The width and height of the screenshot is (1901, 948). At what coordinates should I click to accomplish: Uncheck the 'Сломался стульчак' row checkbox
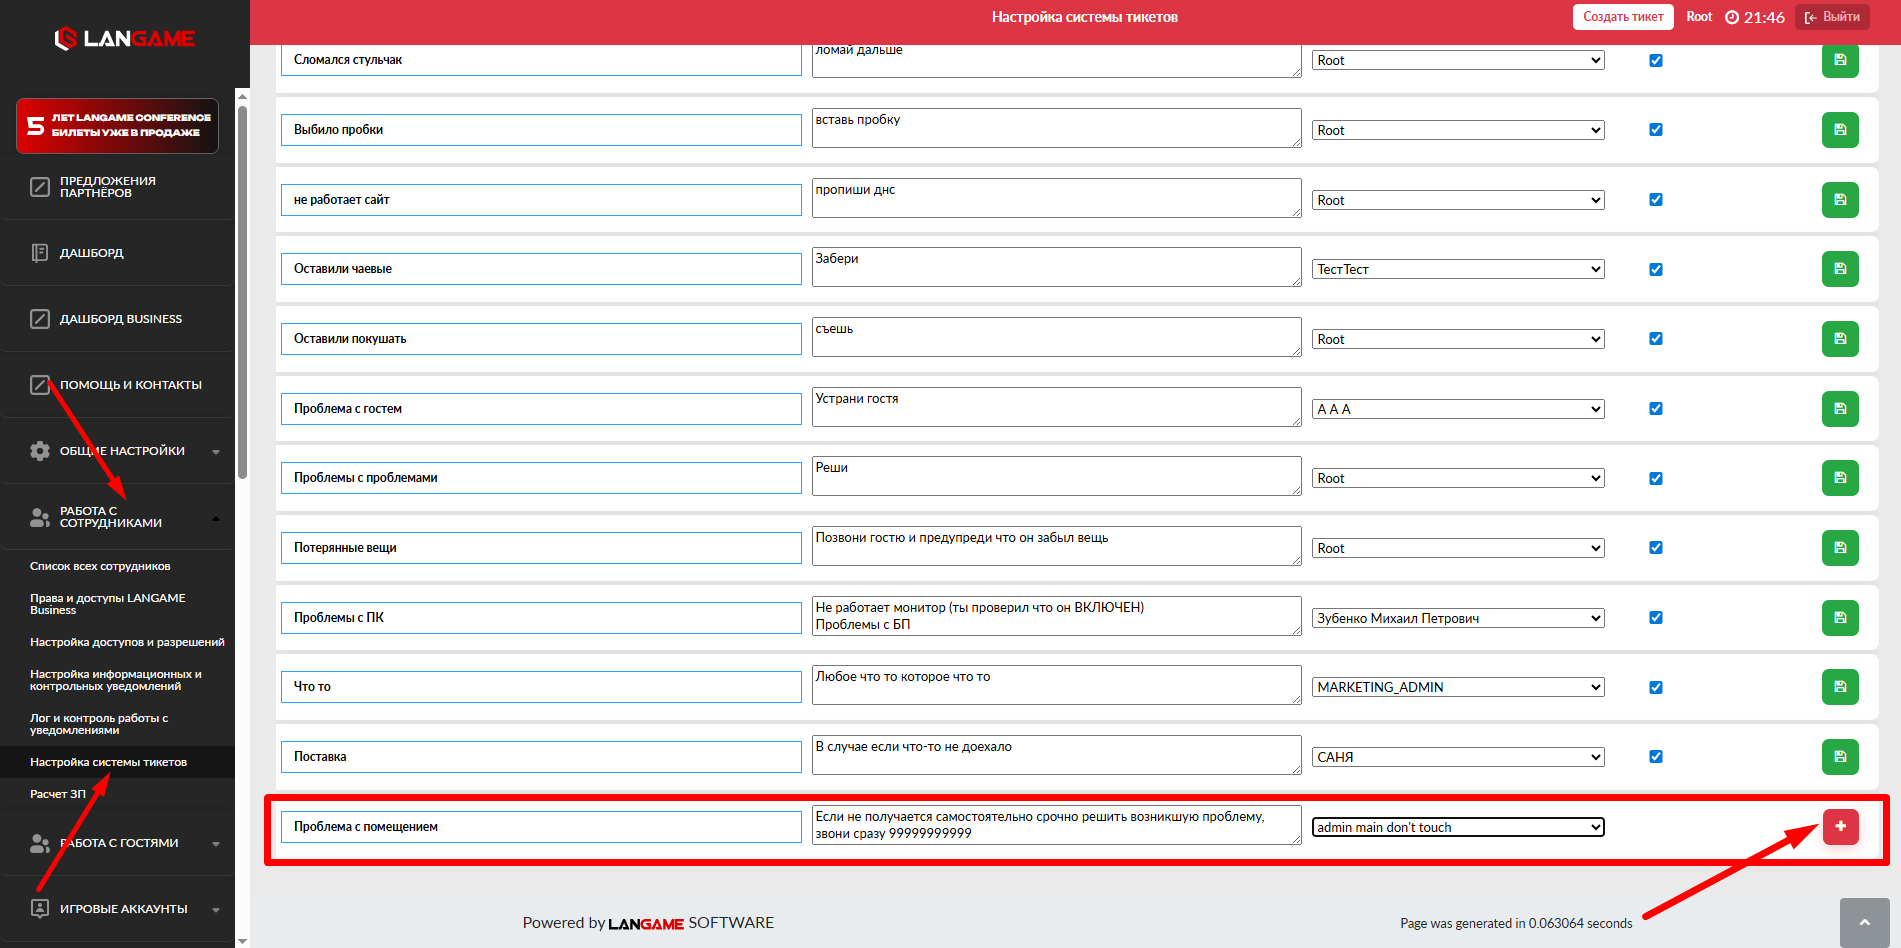1656,60
